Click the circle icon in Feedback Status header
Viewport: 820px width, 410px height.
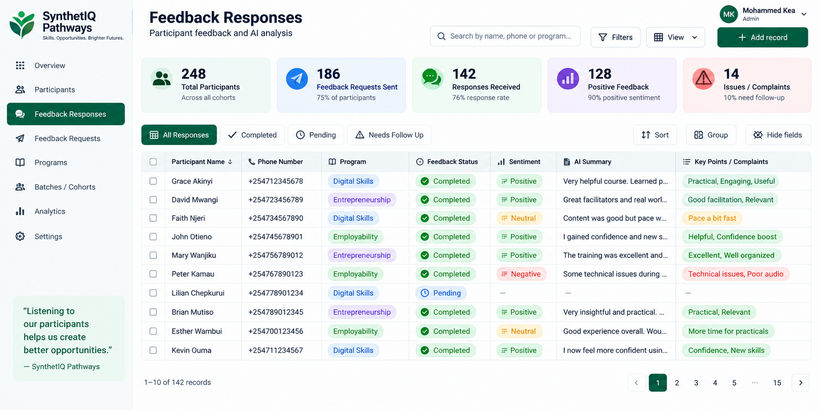pyautogui.click(x=419, y=162)
